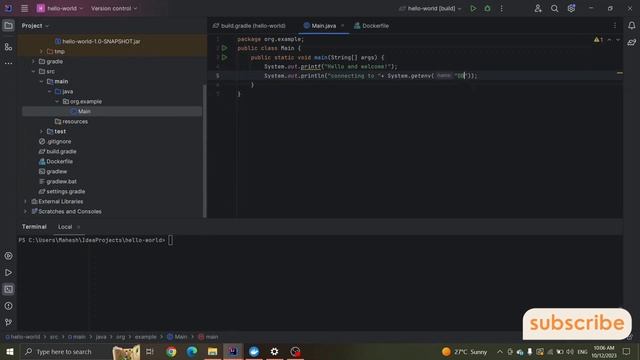Open the Windows Start menu
The height and width of the screenshot is (360, 640).
[x=9, y=351]
